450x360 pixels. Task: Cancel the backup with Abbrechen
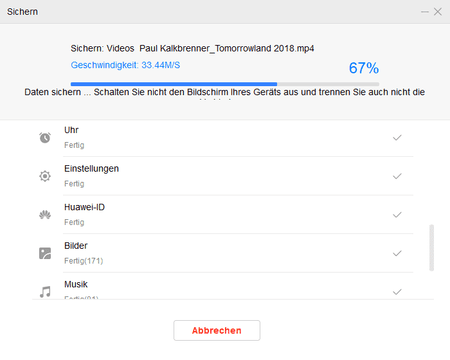pos(217,330)
